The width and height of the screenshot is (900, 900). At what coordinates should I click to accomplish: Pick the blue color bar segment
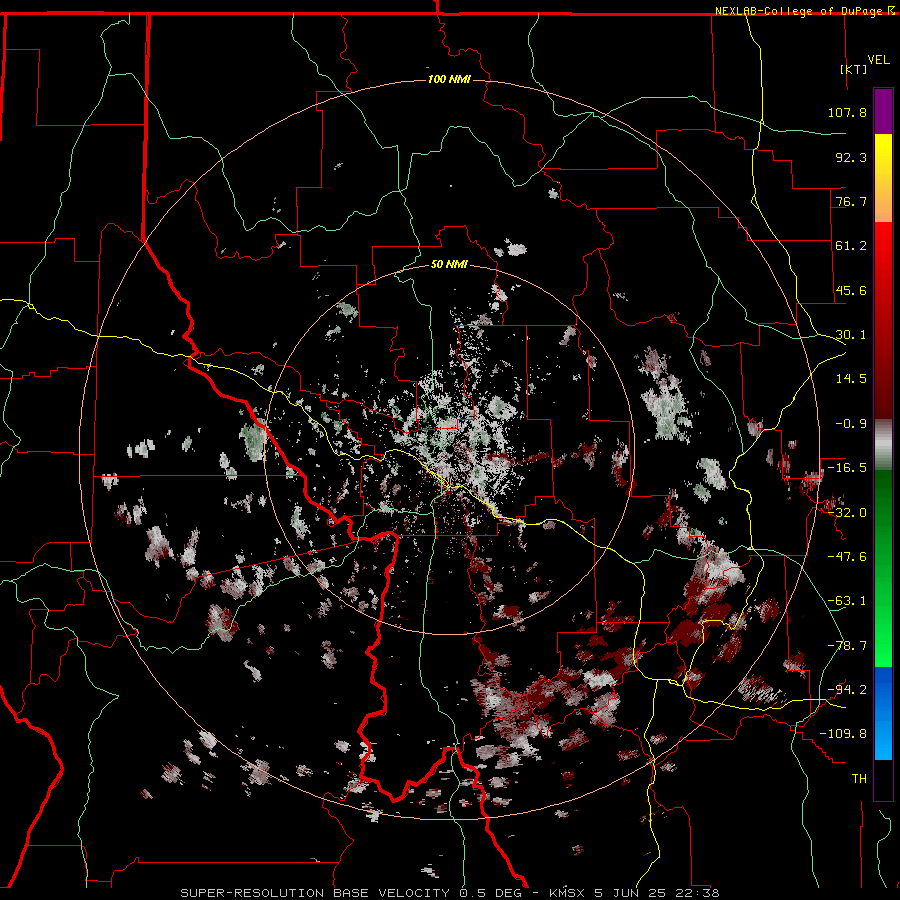[x=883, y=713]
